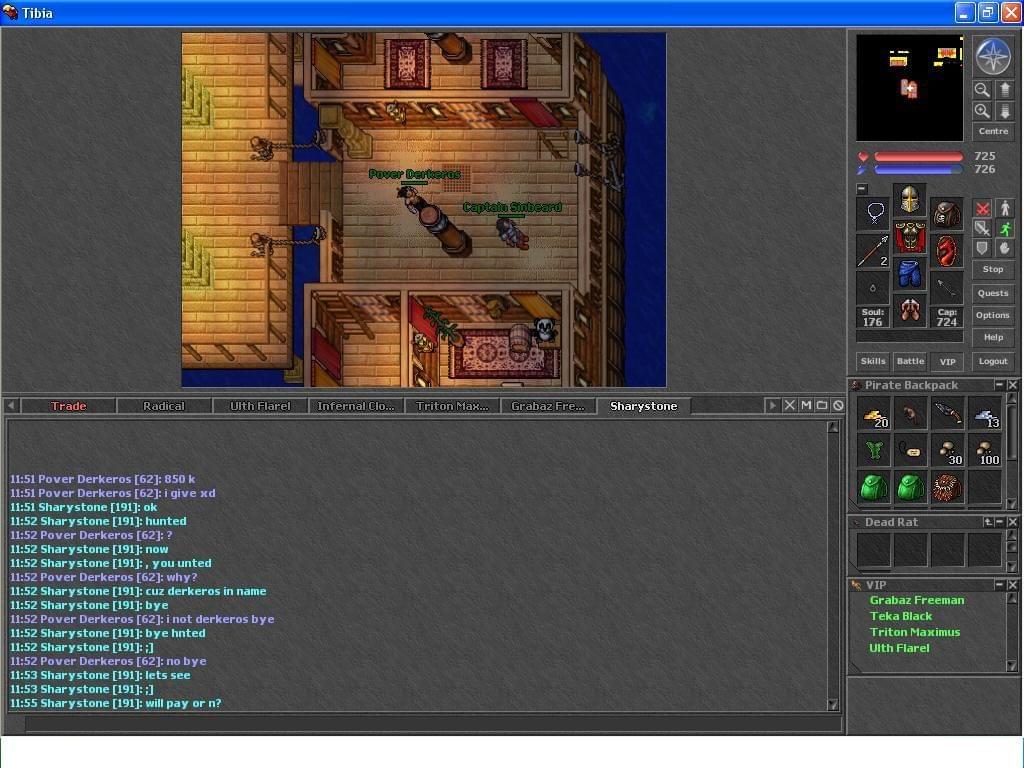
Task: Select the spear in the weapon slot
Action: [873, 250]
